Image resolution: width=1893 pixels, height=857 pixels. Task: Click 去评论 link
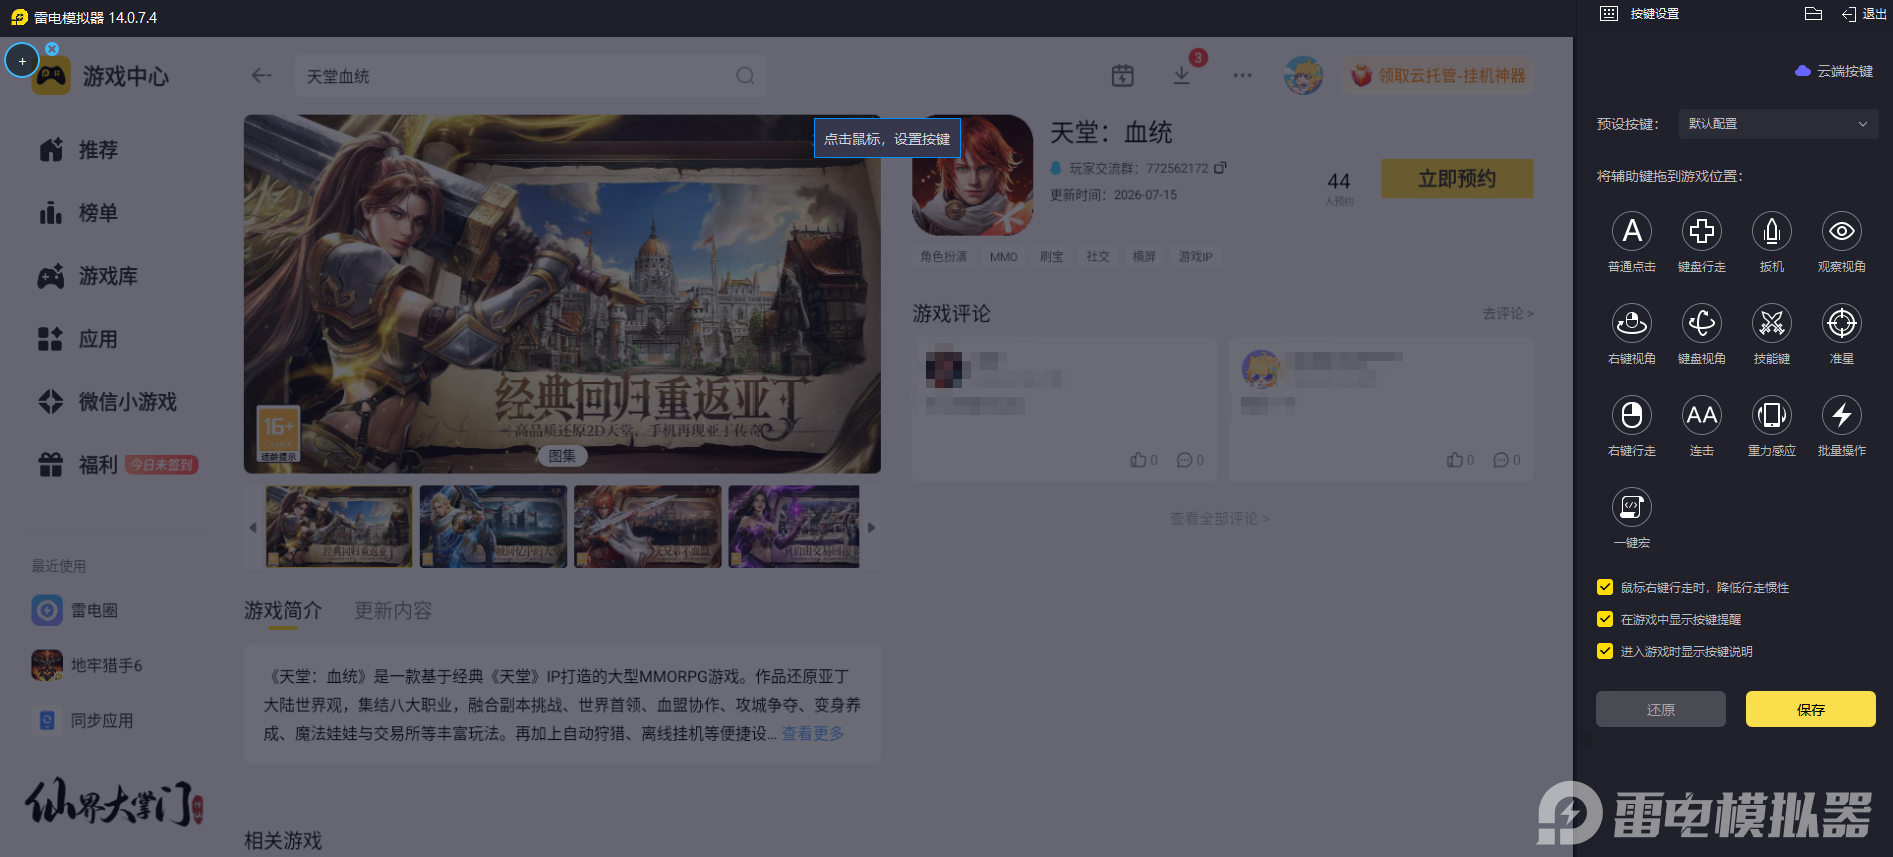[x=1508, y=314]
